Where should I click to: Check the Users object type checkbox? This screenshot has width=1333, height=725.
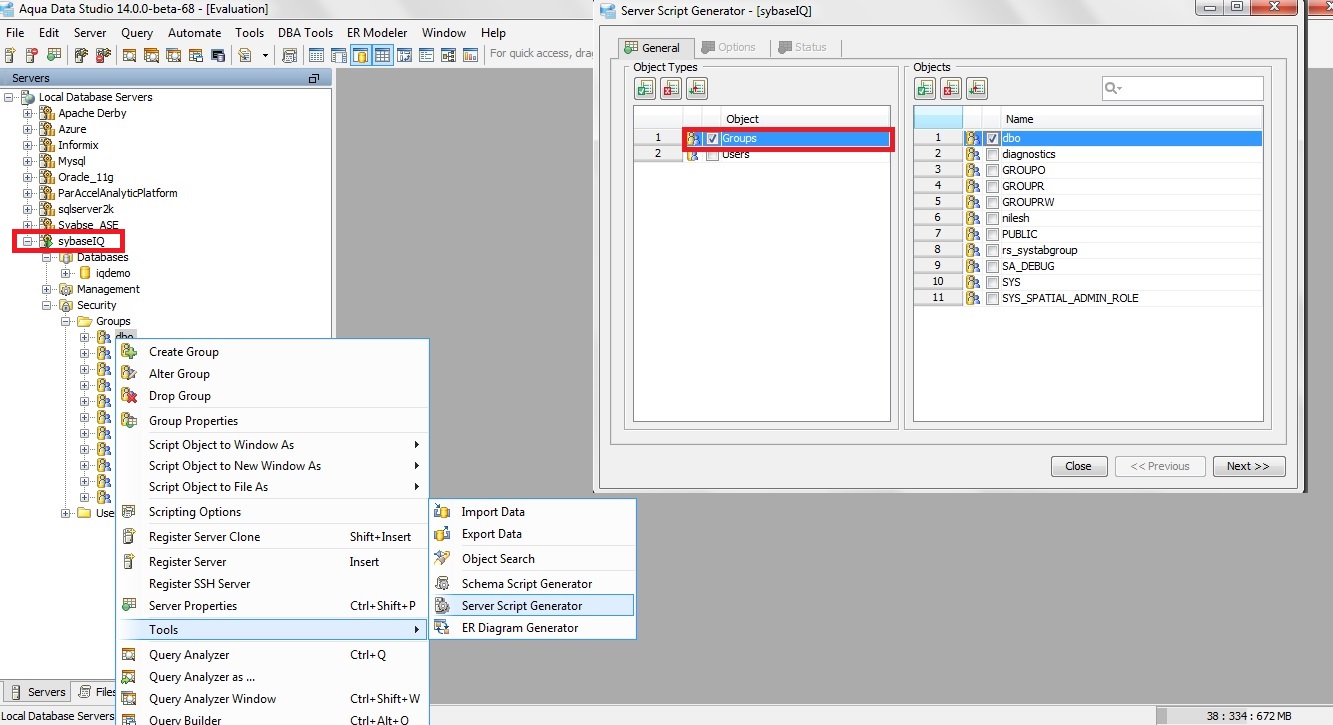click(x=713, y=155)
